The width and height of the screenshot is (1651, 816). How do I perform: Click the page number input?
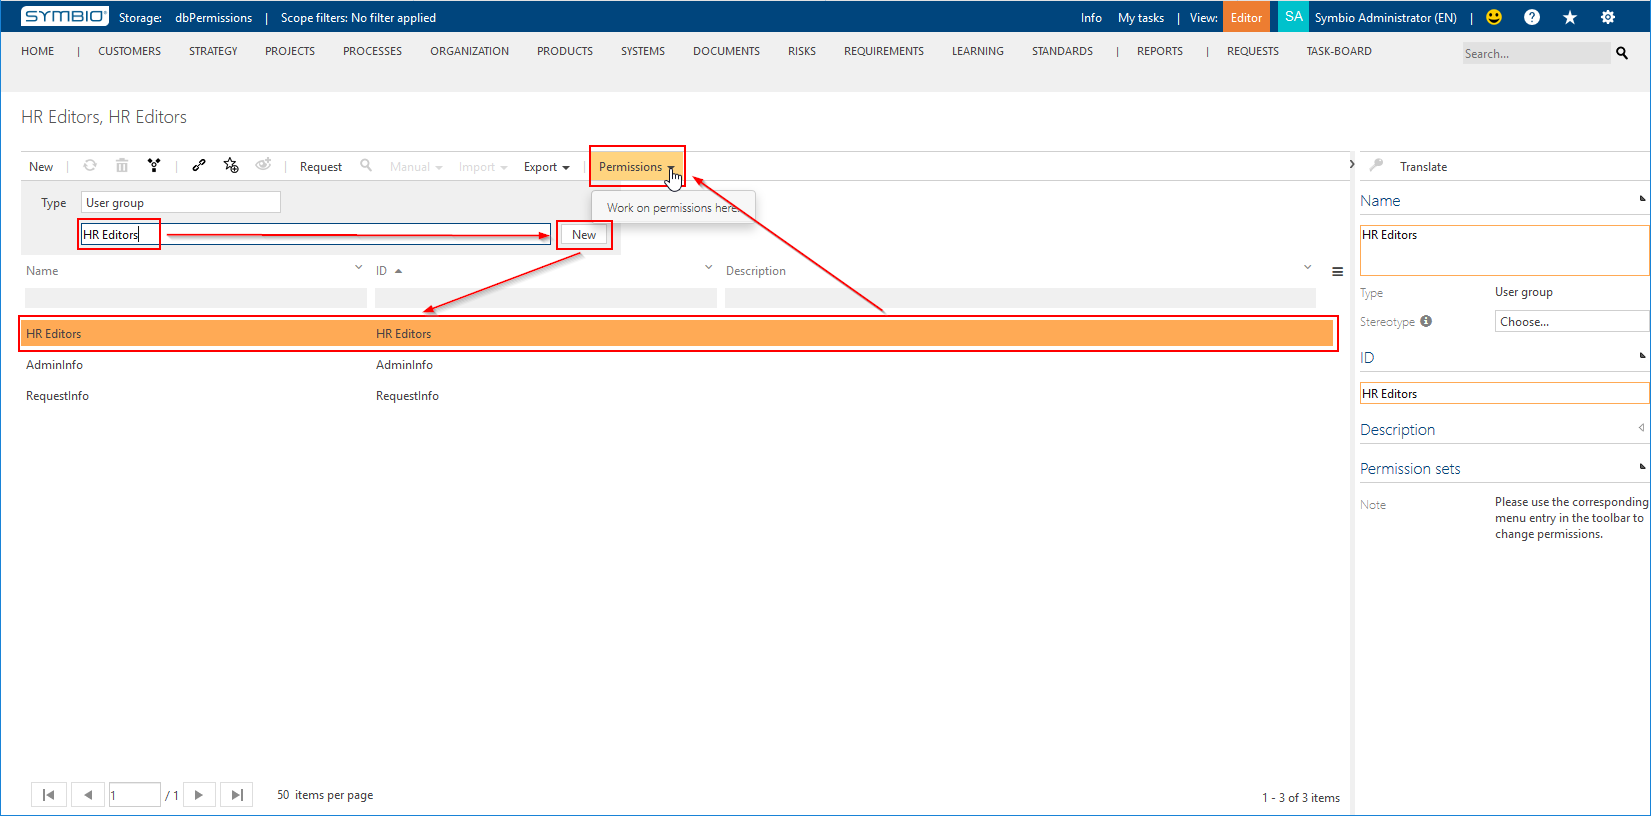pyautogui.click(x=135, y=795)
